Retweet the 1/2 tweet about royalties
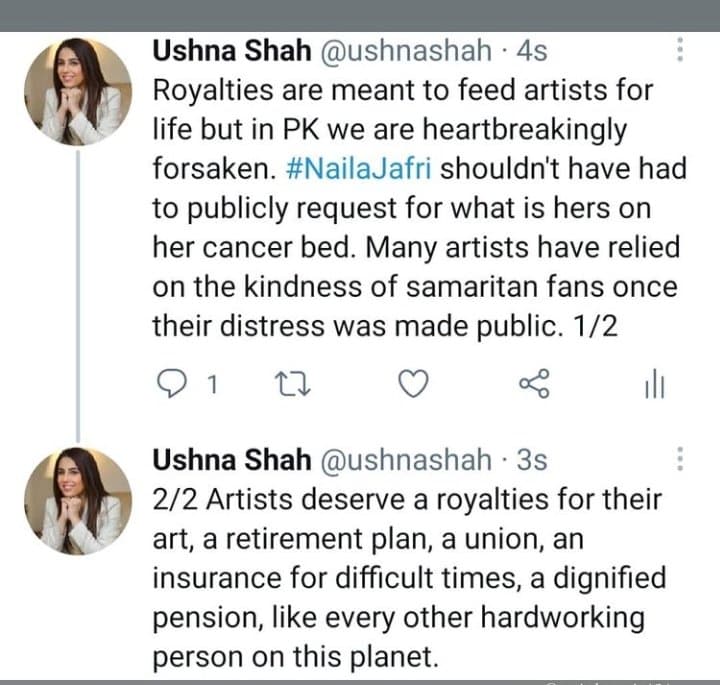The width and height of the screenshot is (720, 685). (292, 384)
